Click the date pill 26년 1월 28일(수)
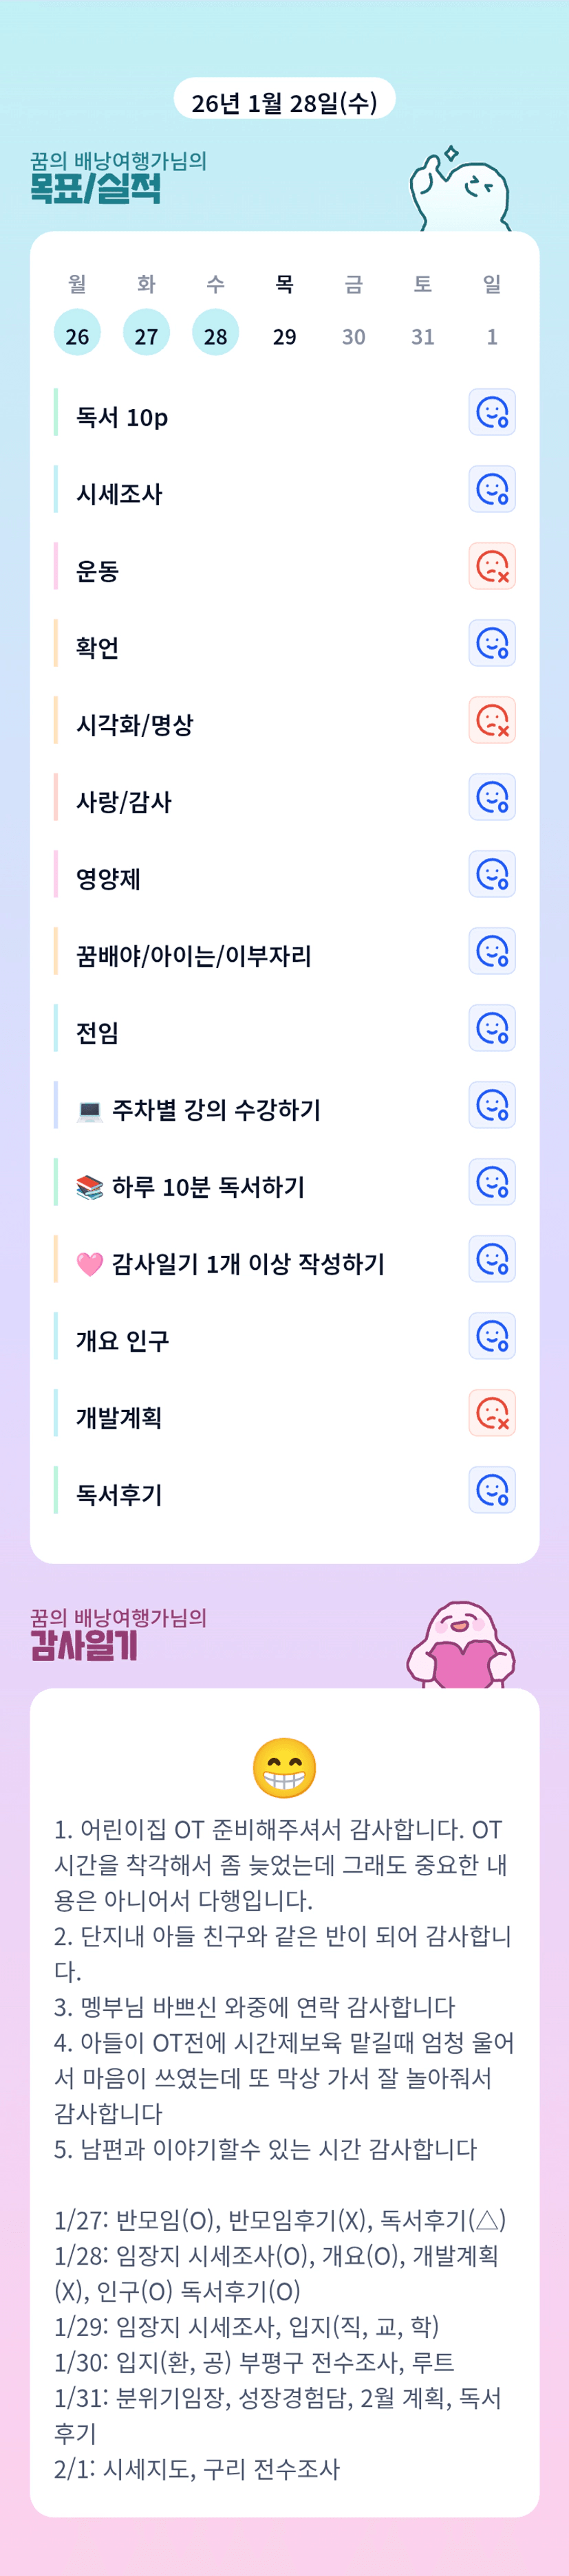Viewport: 569px width, 2576px height. [284, 102]
